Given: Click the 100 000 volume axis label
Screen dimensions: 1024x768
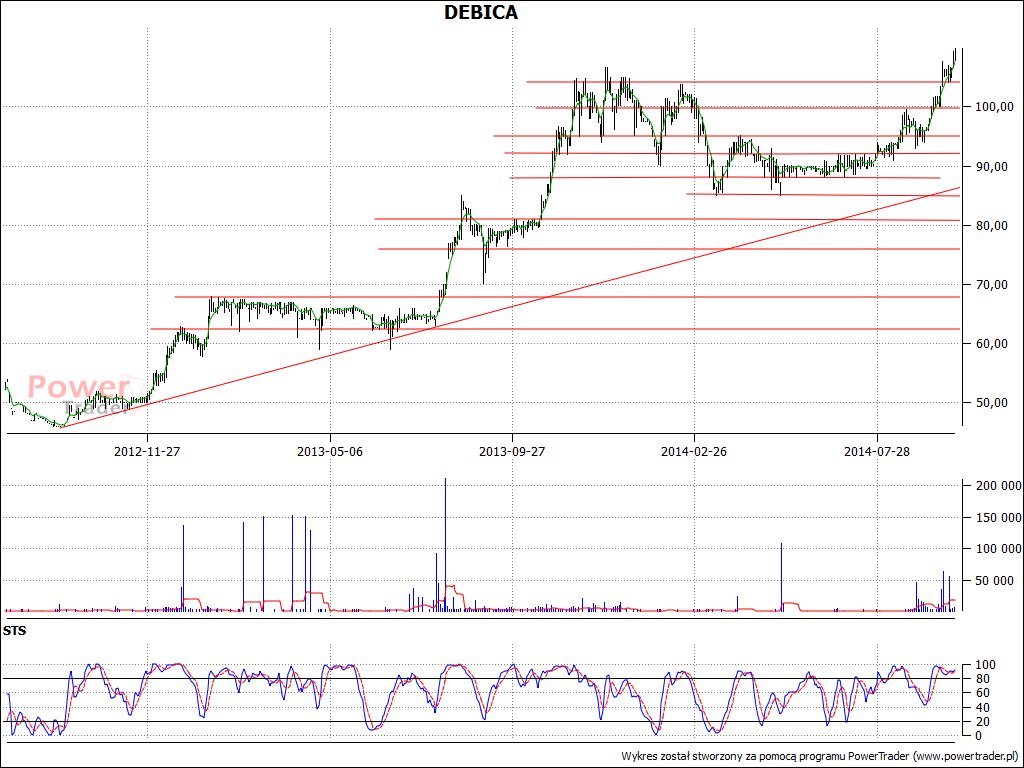Looking at the screenshot, I should [999, 549].
